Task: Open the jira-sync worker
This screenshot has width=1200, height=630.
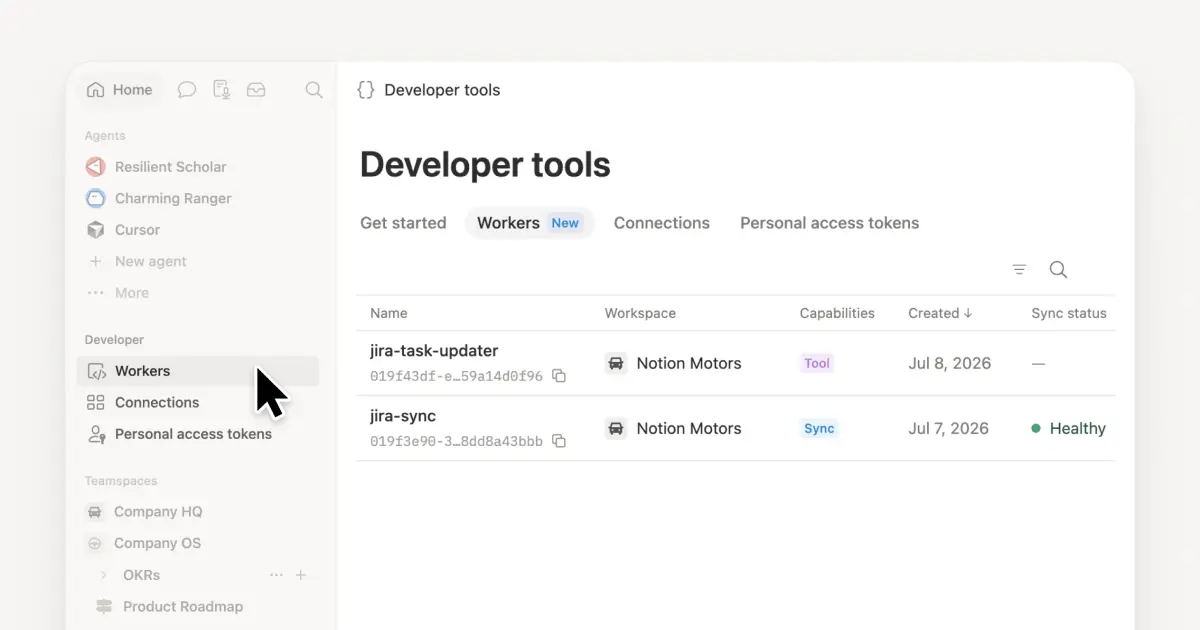Action: point(403,416)
